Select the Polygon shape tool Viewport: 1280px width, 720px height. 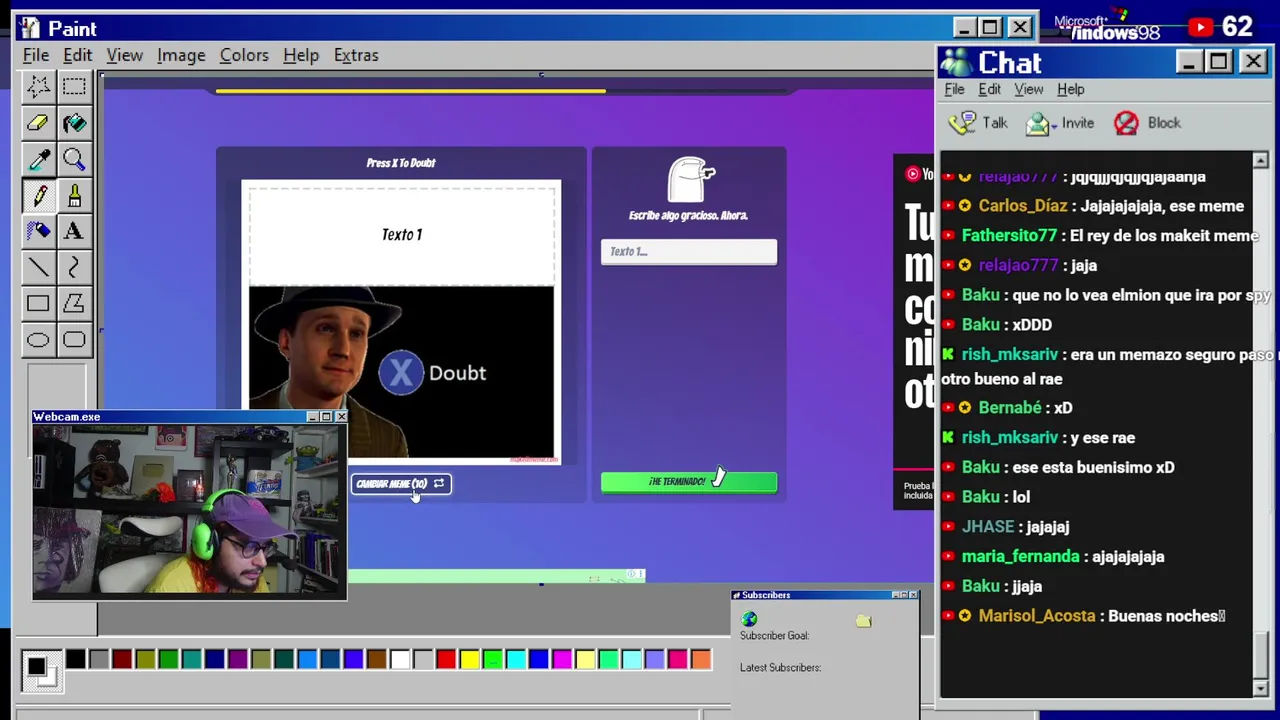74,303
